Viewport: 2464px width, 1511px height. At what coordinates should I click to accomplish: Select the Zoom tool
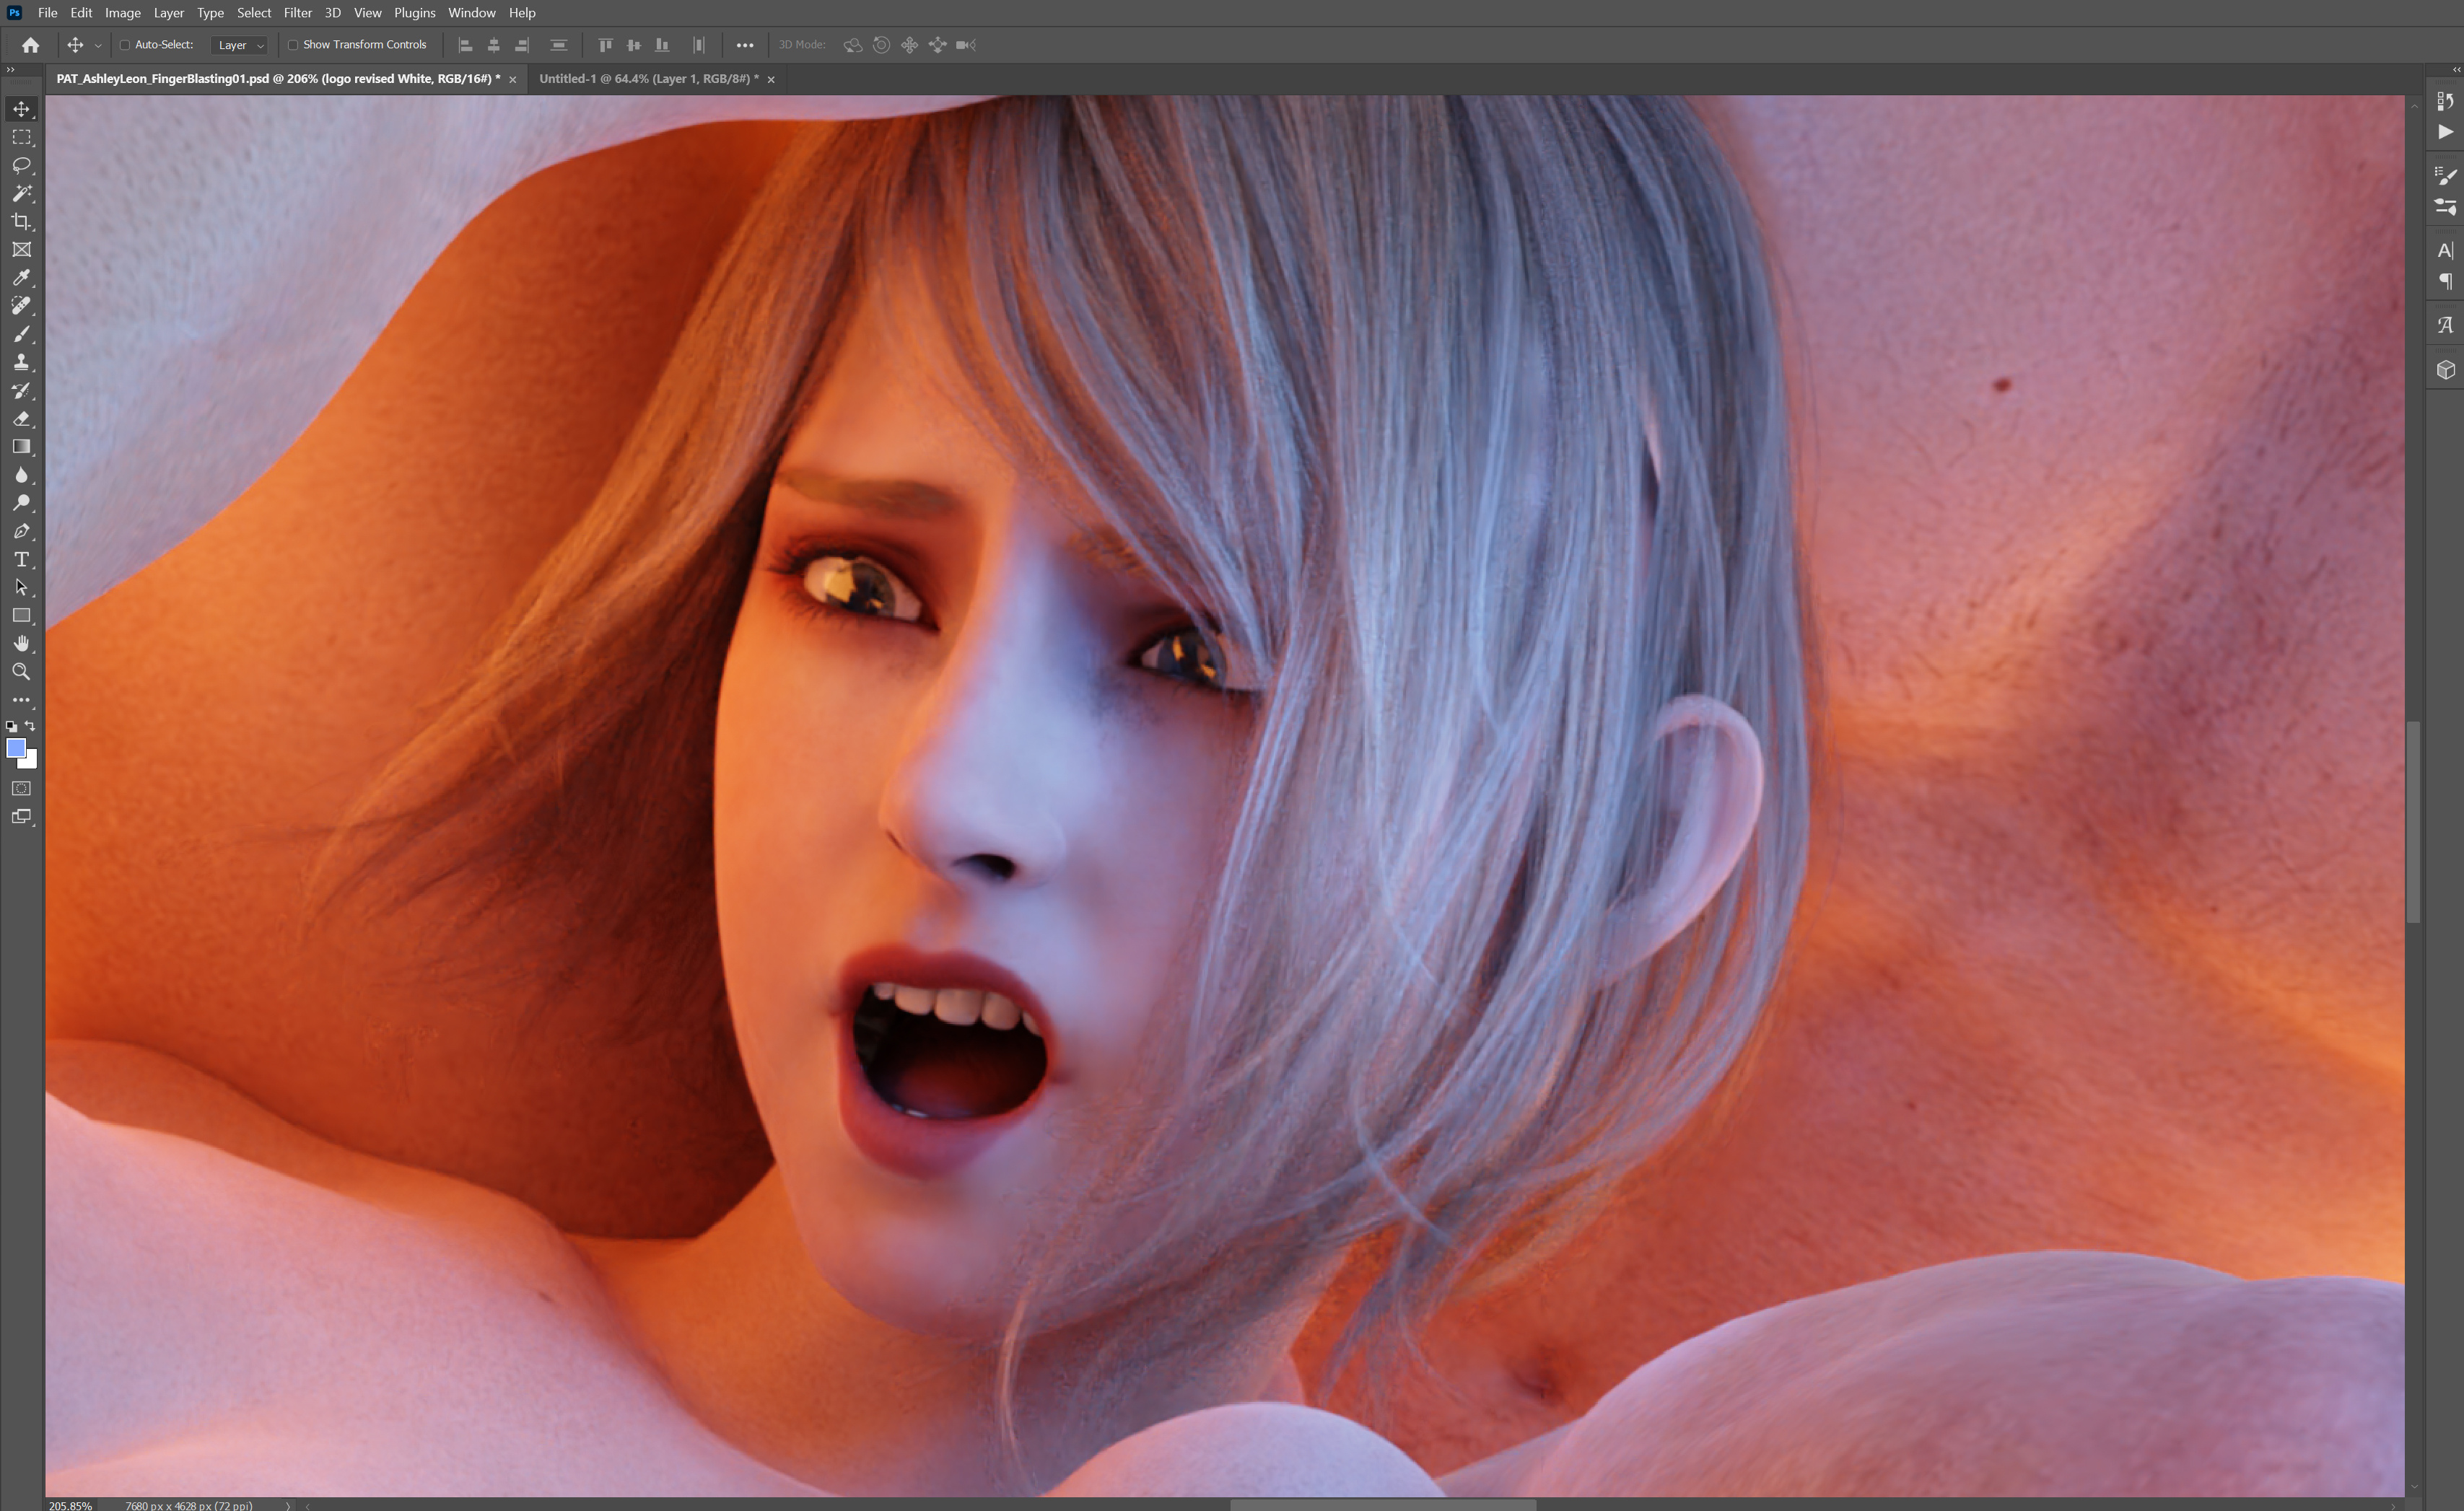pyautogui.click(x=21, y=671)
